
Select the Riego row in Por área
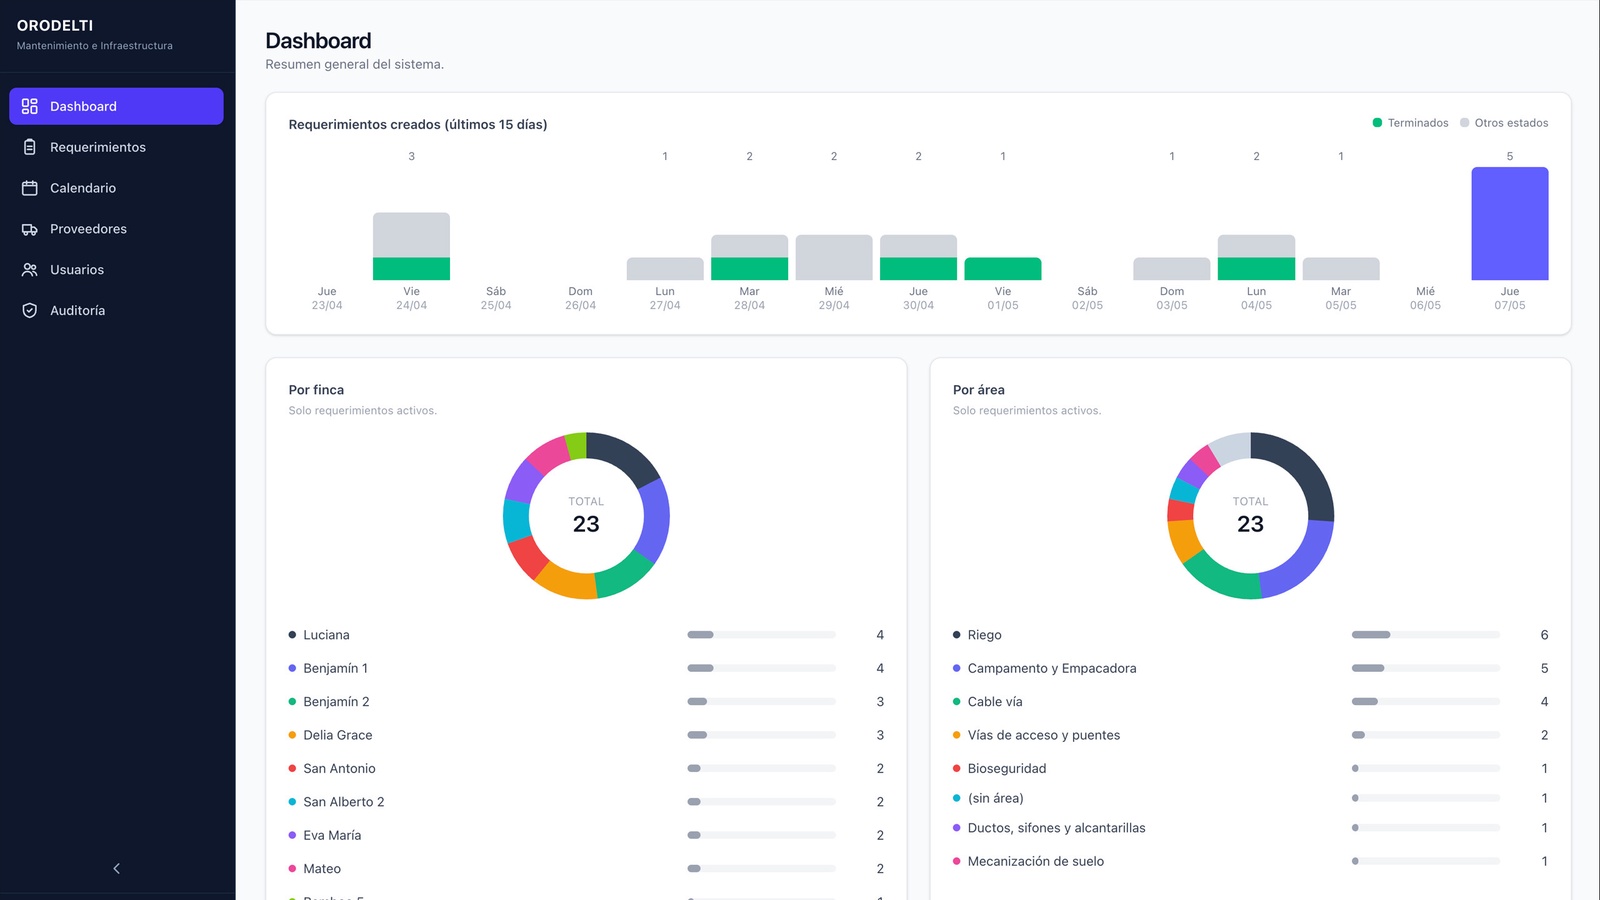pos(1250,635)
